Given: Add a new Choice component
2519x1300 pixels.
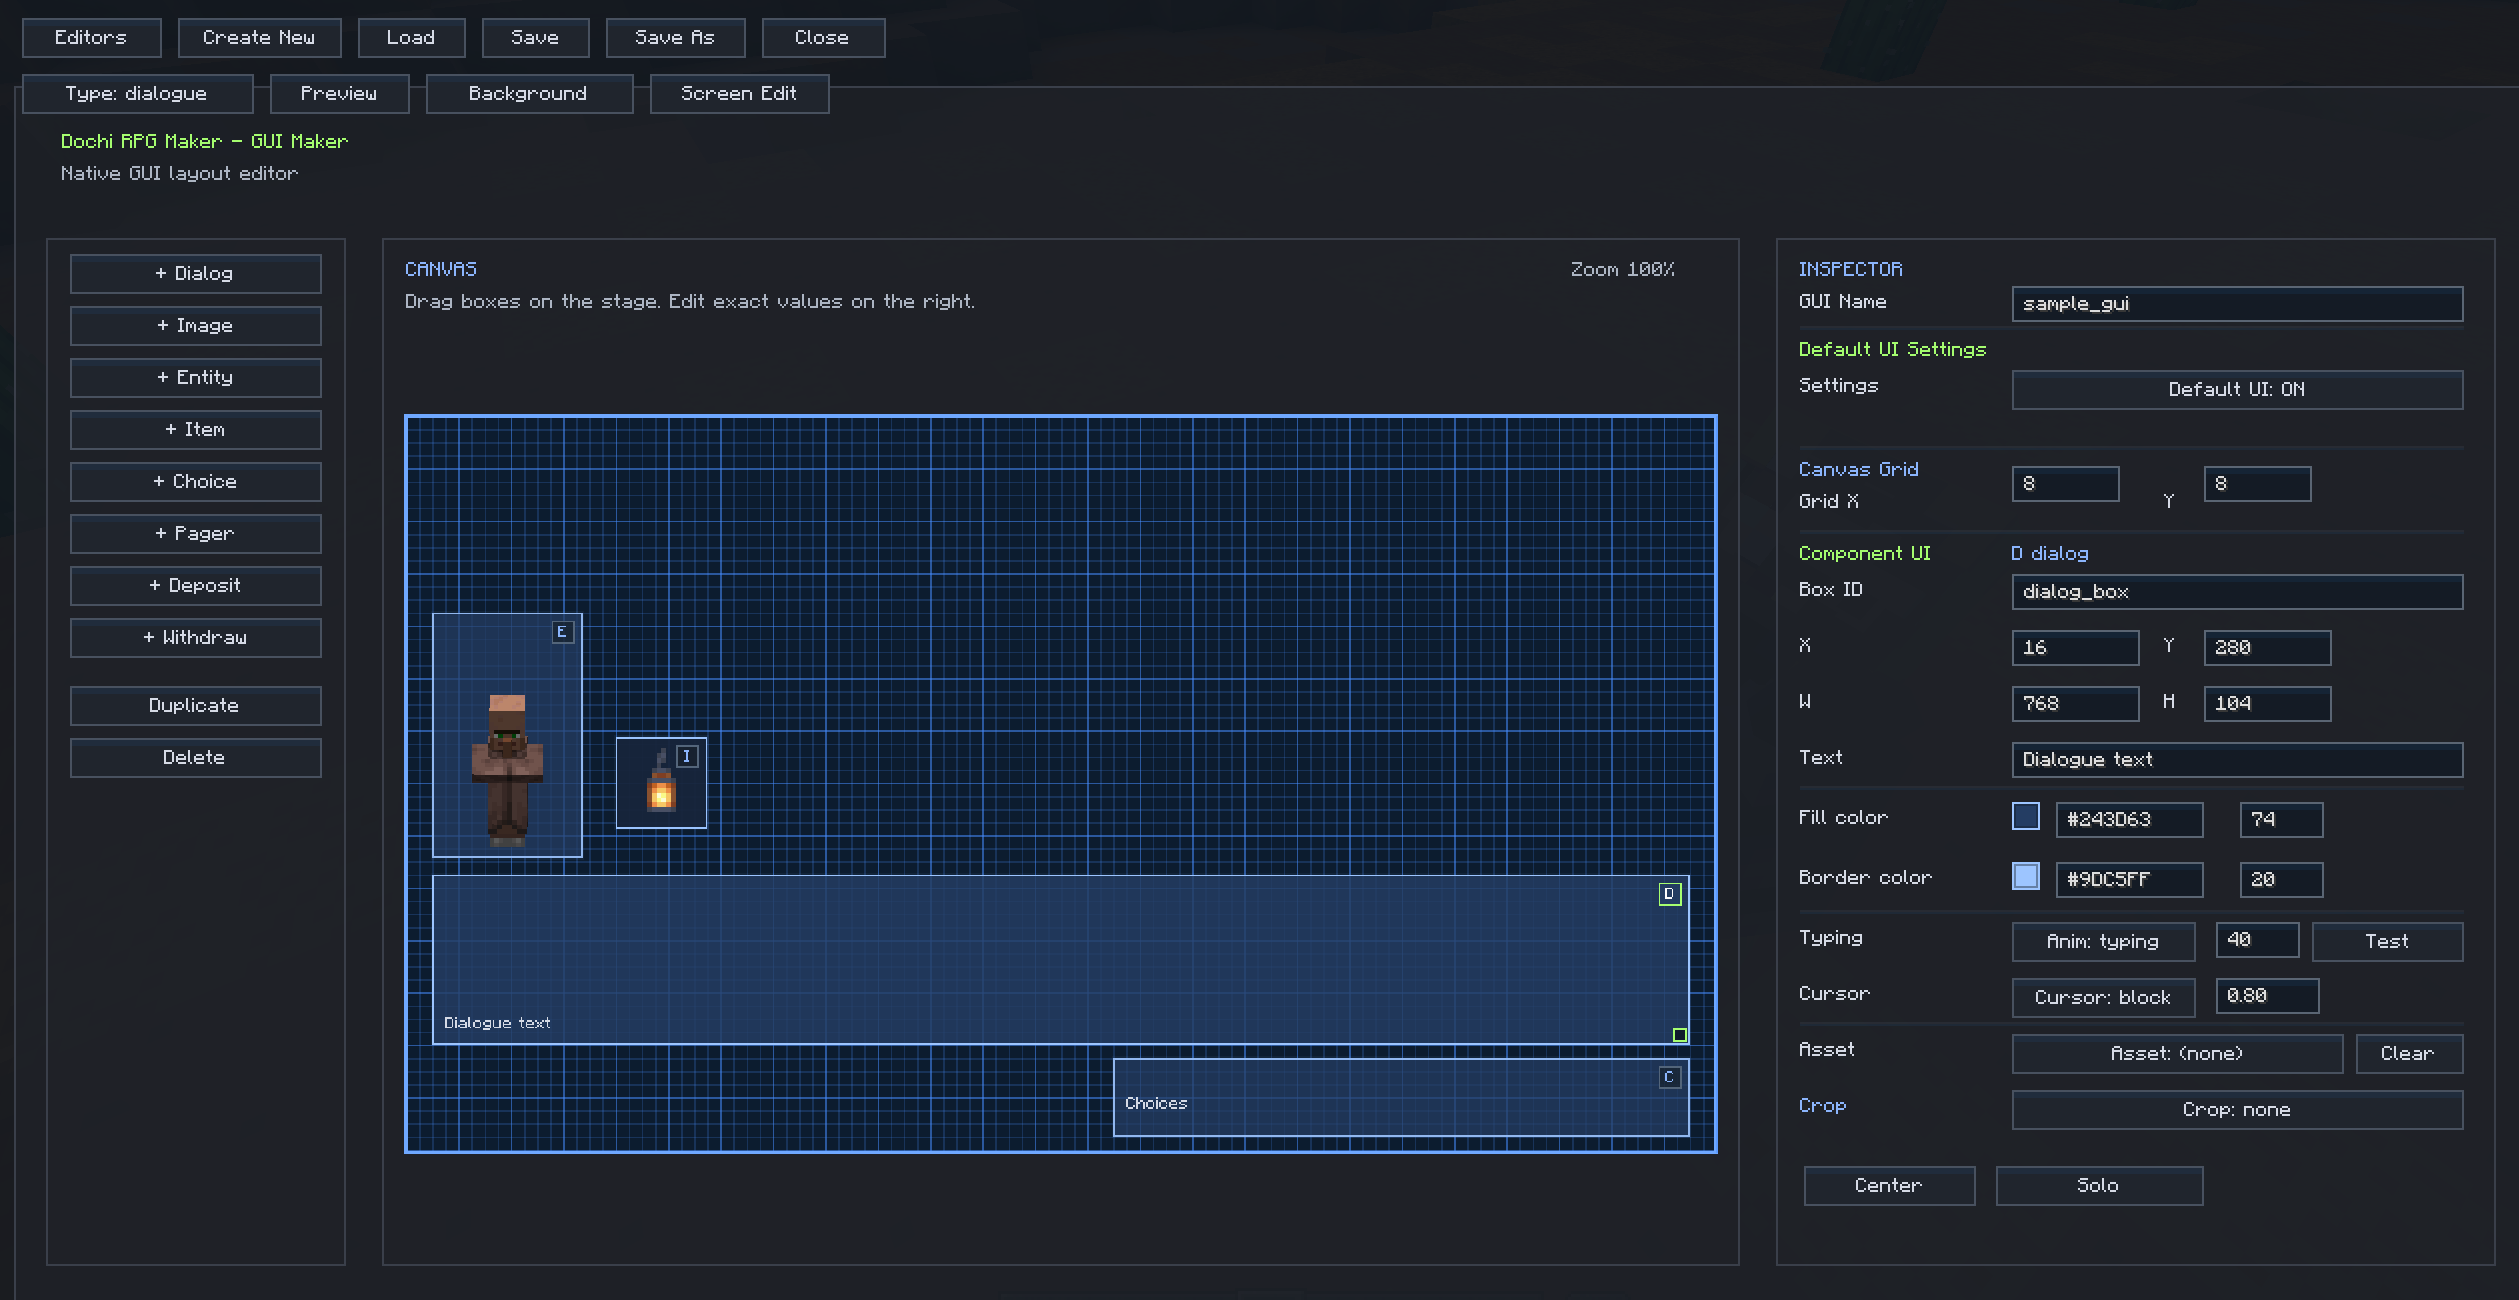Looking at the screenshot, I should (195, 482).
